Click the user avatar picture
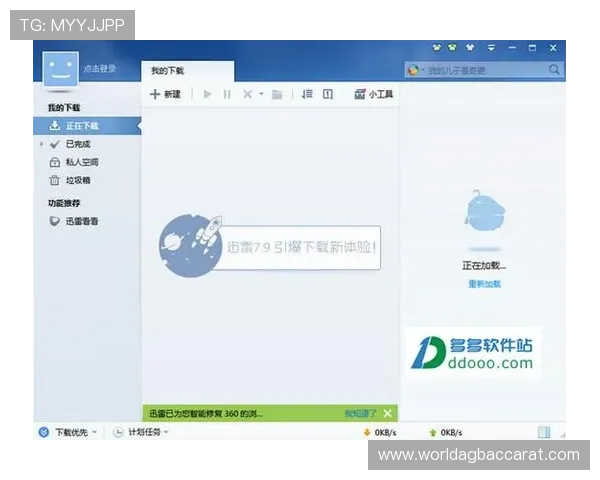The width and height of the screenshot is (600, 480). point(61,69)
